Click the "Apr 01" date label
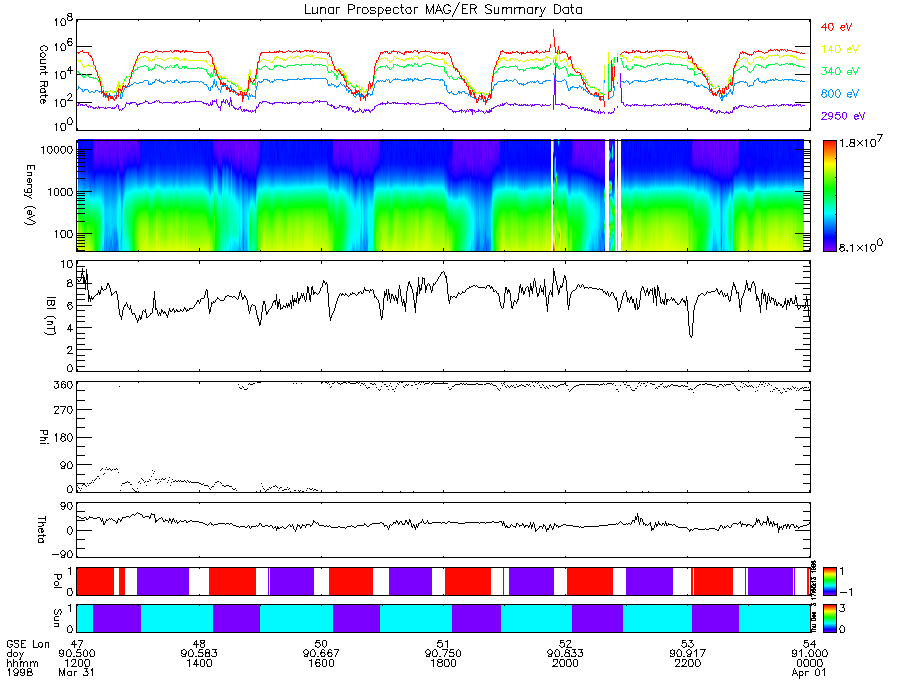The height and width of the screenshot is (700, 900). point(809,672)
